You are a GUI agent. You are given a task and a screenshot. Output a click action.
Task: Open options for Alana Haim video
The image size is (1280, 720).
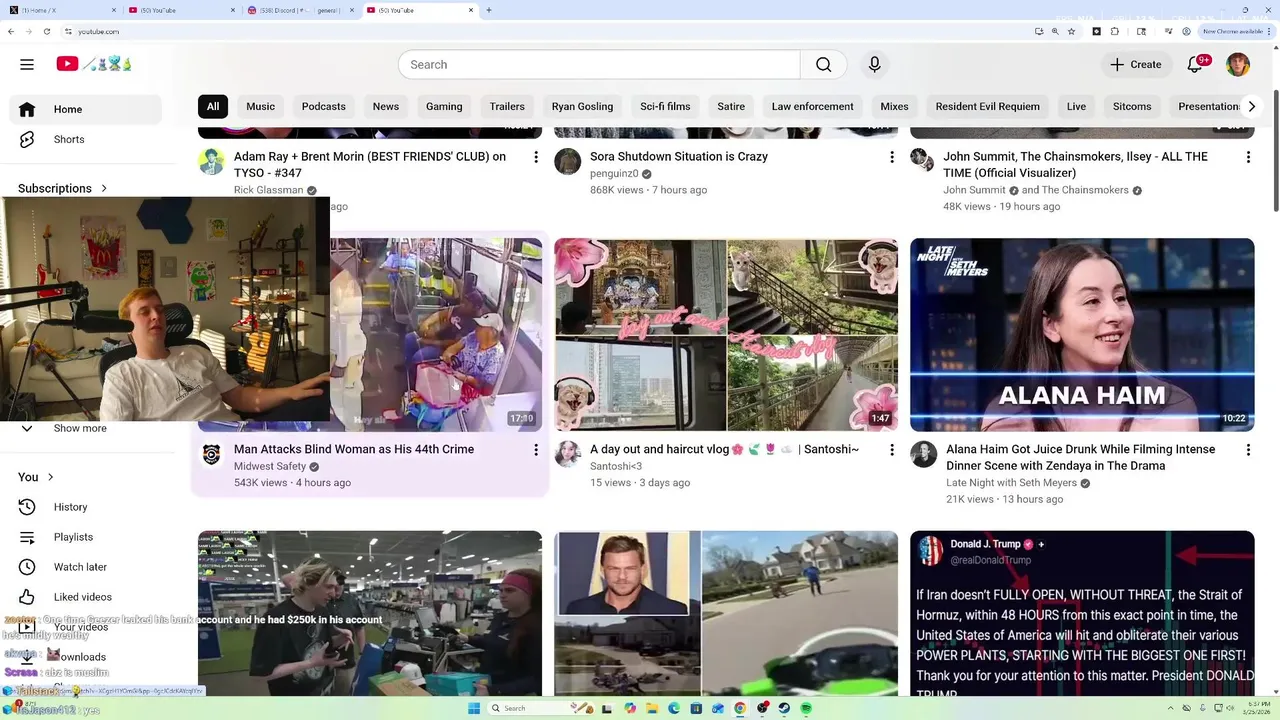1248,450
